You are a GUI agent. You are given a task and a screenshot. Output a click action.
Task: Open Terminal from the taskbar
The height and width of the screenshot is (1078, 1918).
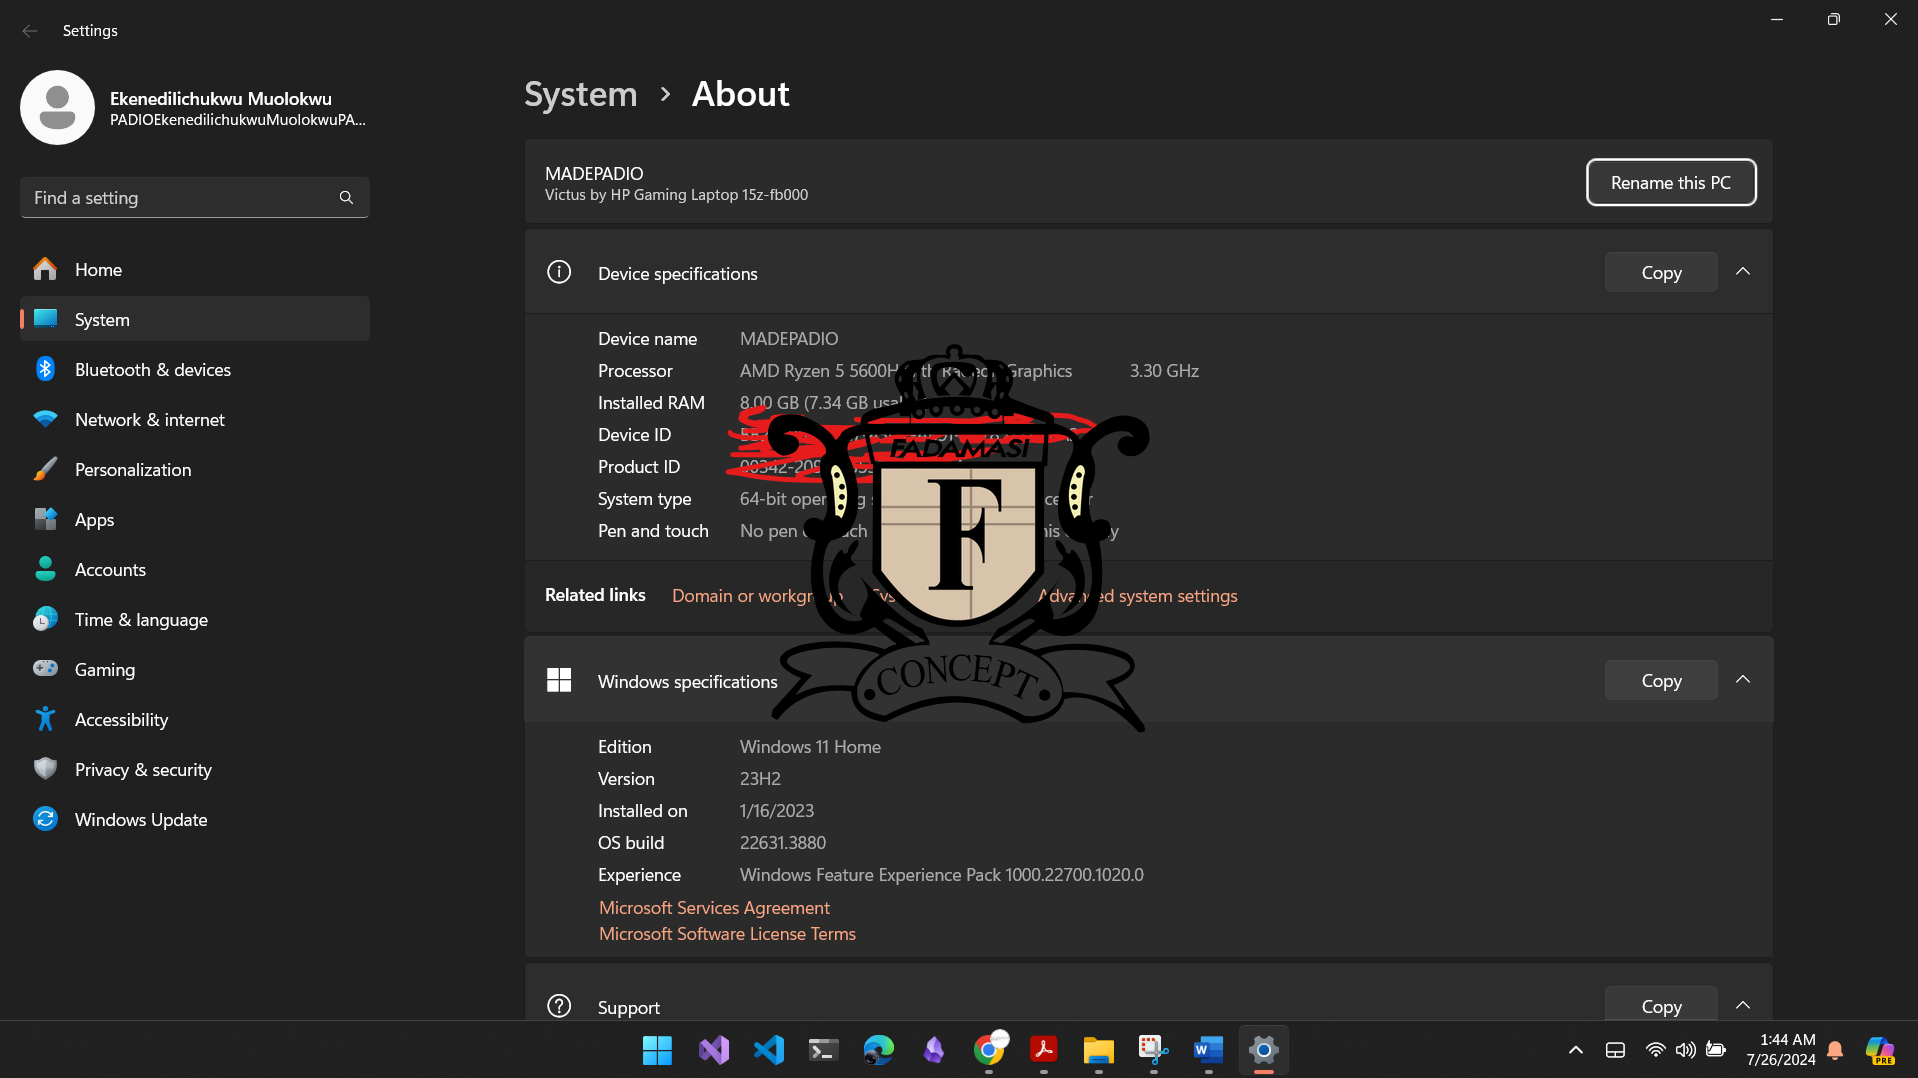pyautogui.click(x=823, y=1050)
